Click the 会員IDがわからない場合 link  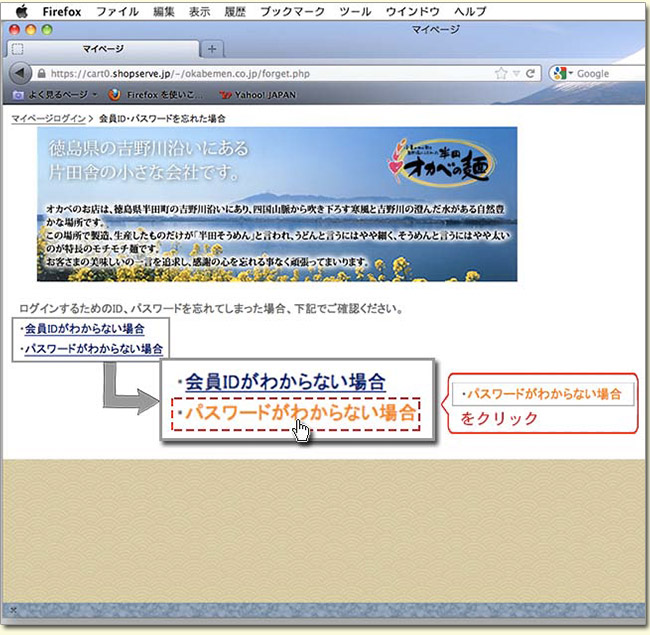(x=84, y=329)
